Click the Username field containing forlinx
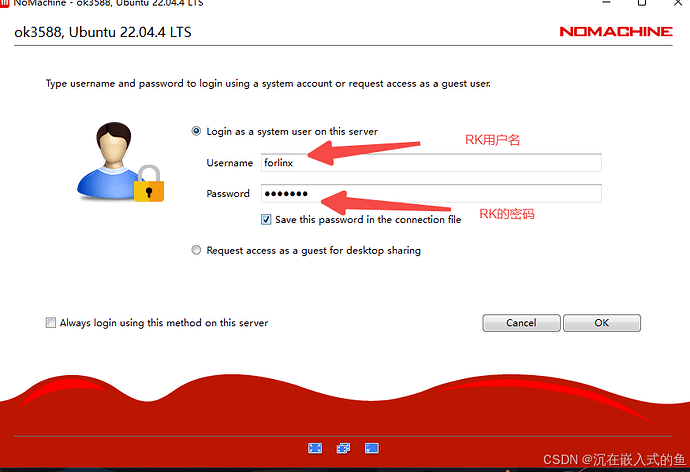This screenshot has height=472, width=690. [x=431, y=163]
